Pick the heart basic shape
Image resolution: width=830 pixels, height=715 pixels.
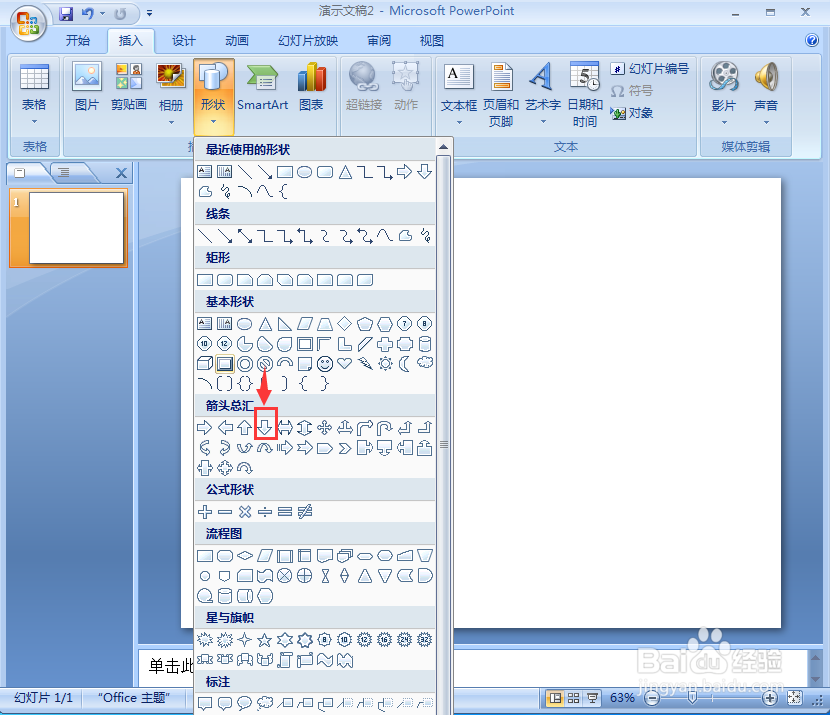point(345,364)
